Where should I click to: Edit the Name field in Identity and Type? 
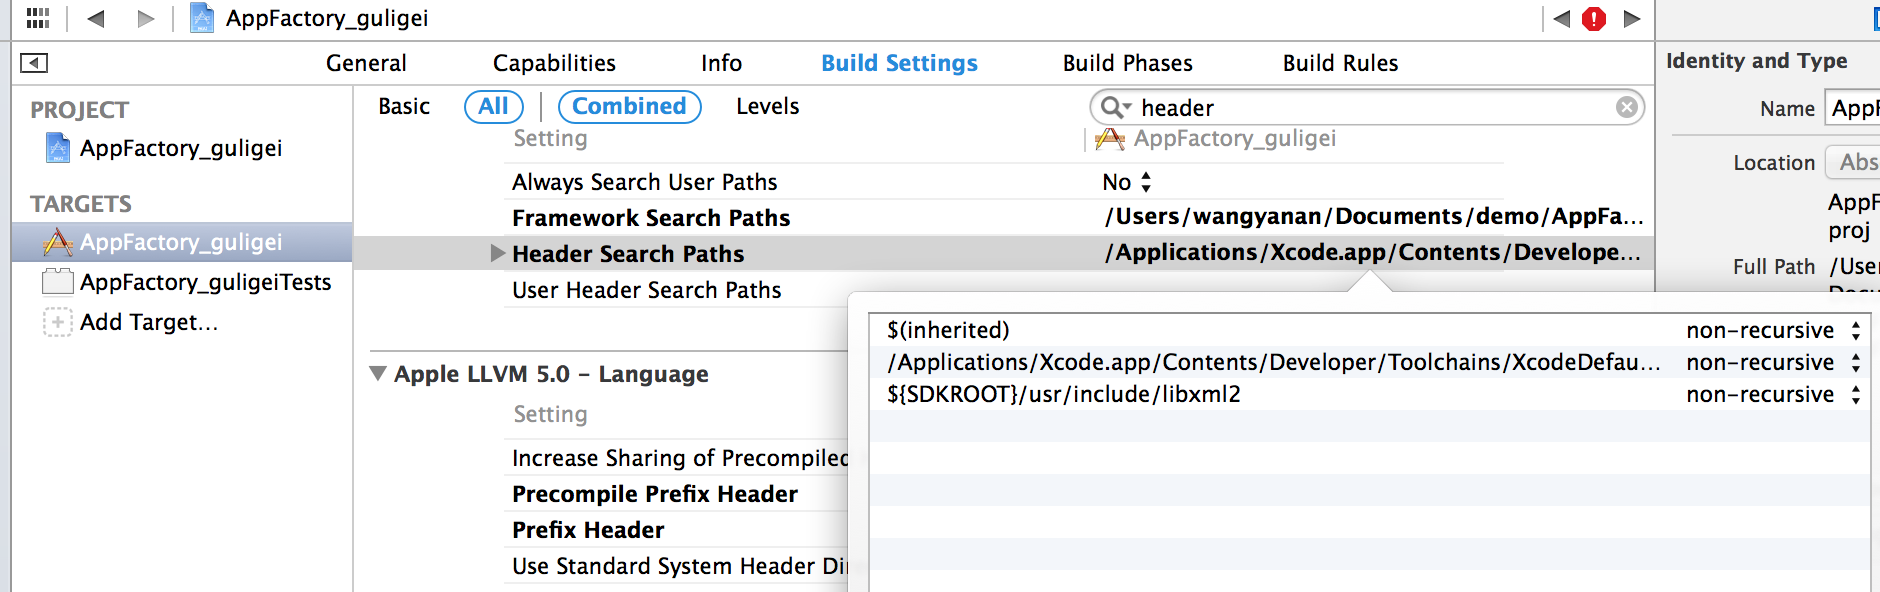(x=1853, y=108)
